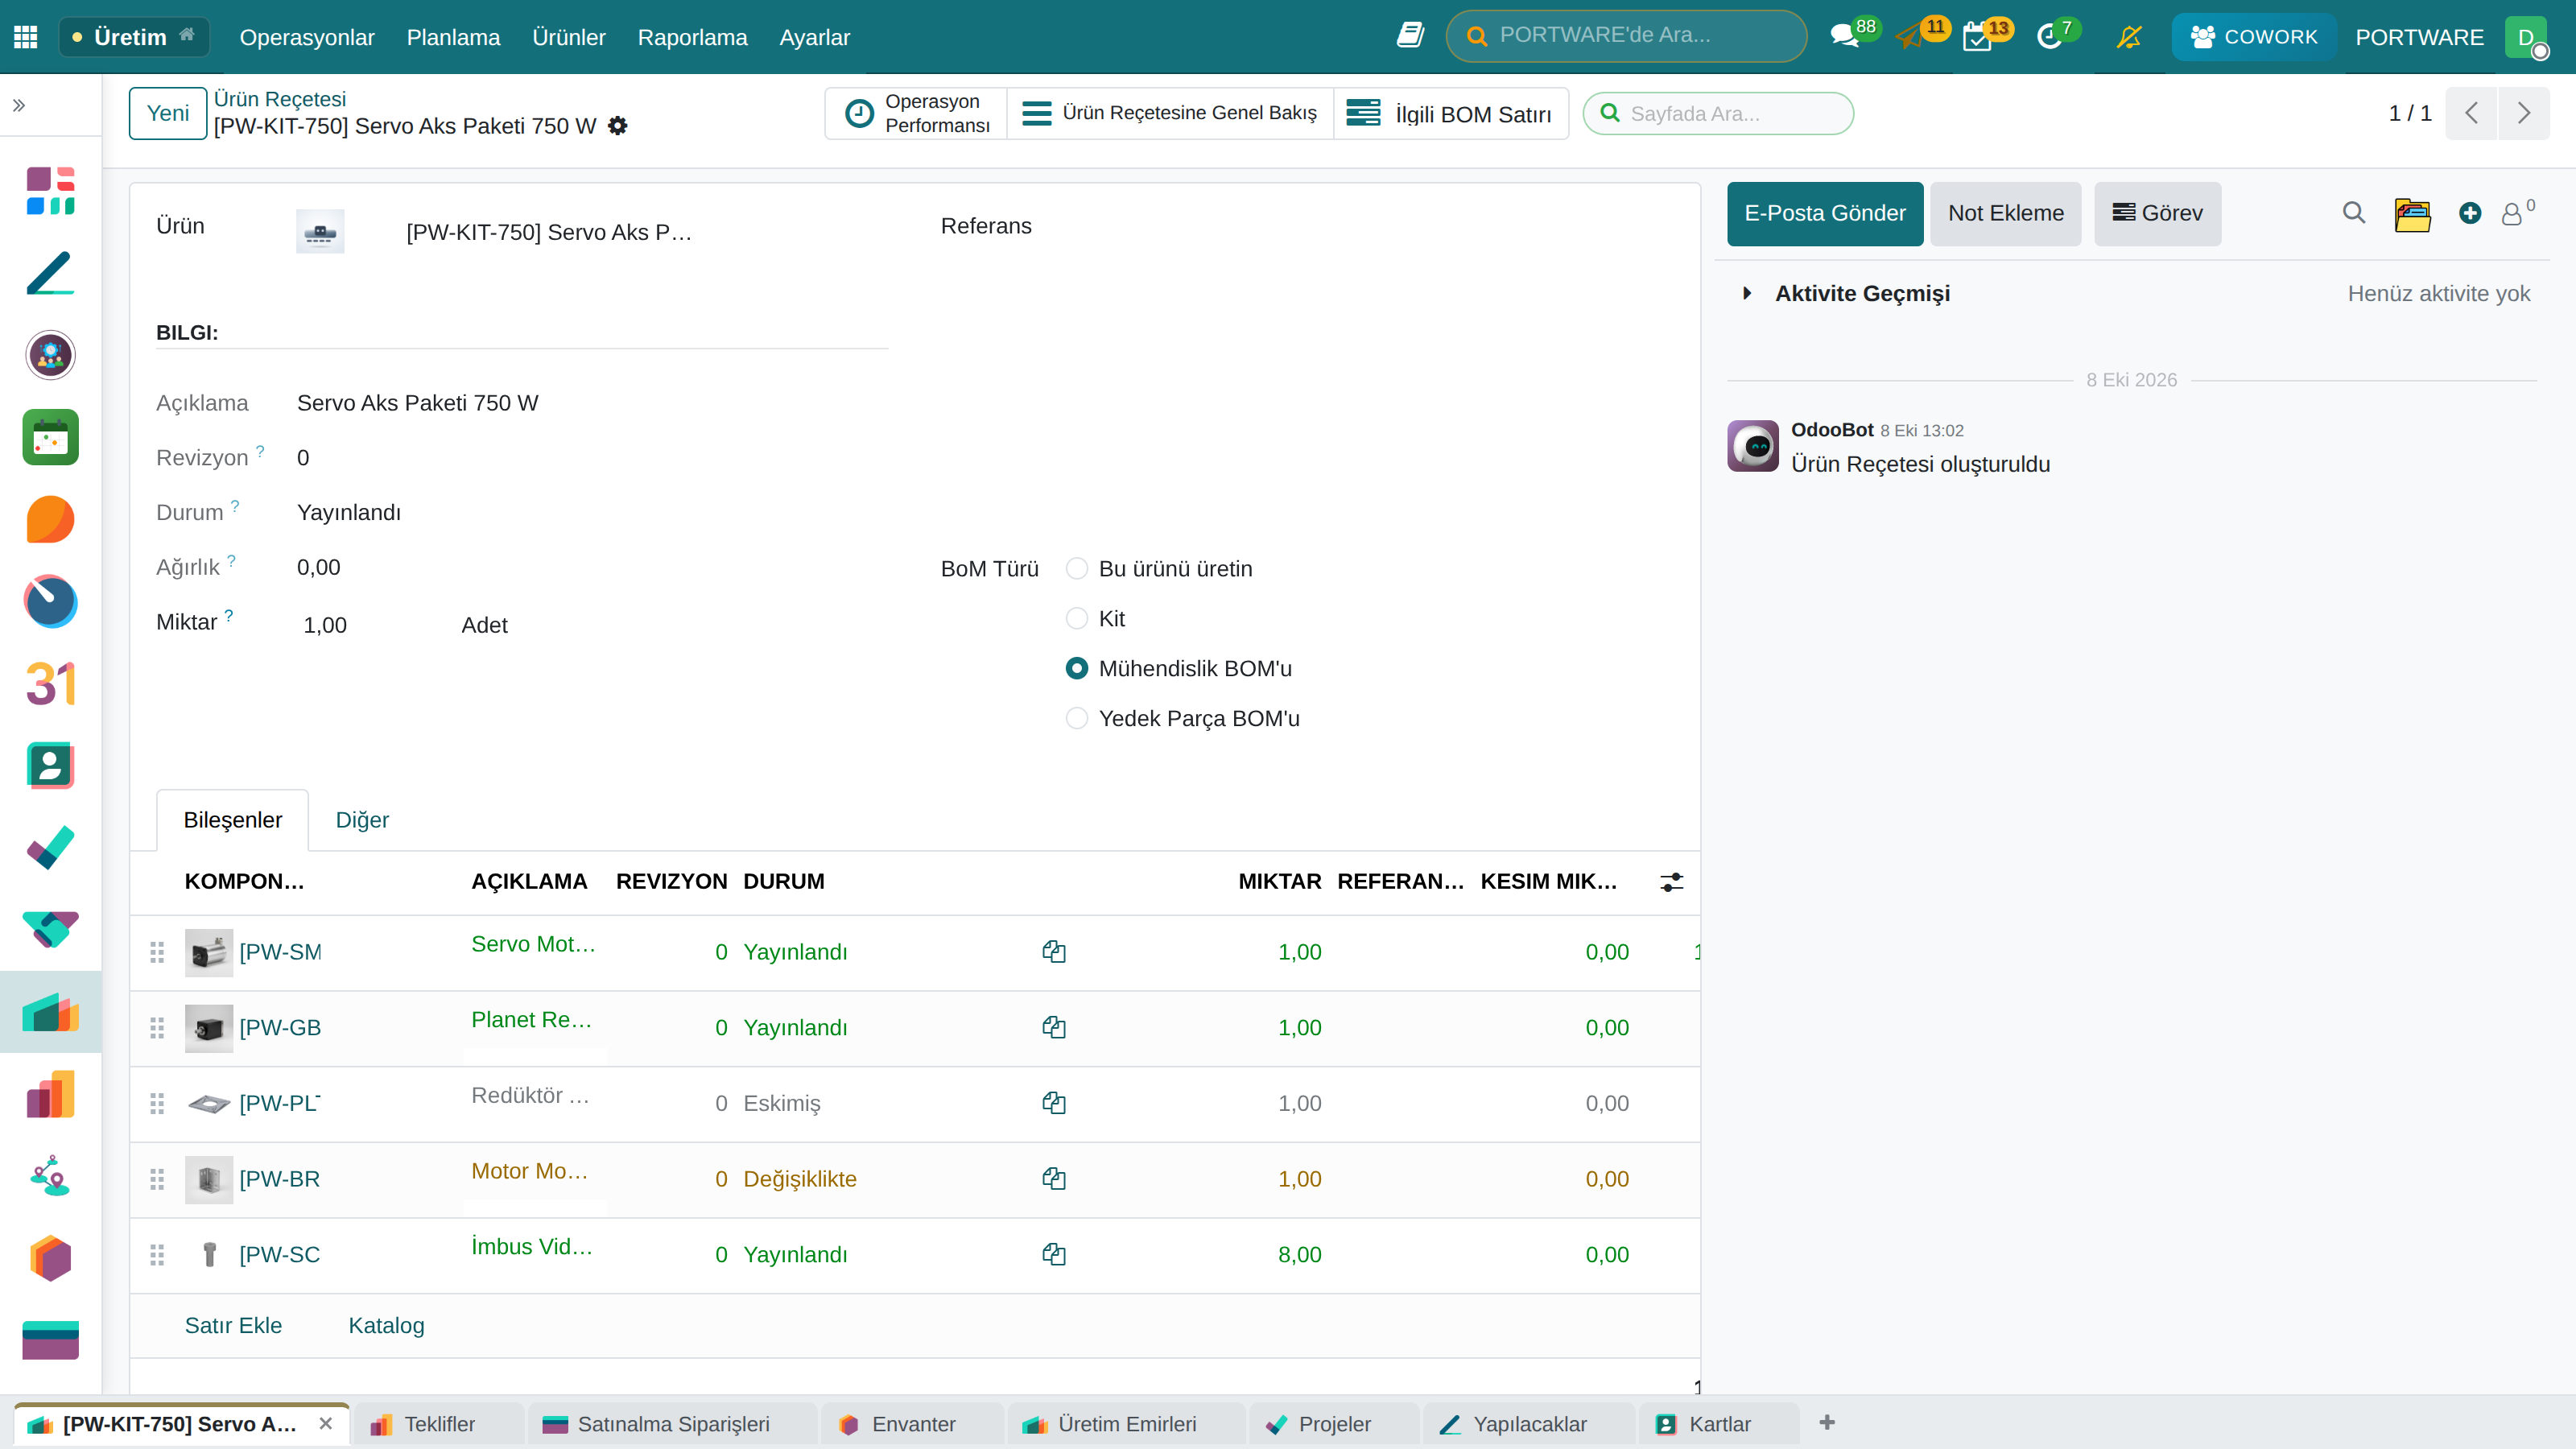Open the record settings gear icon
Viewport: 2576px width, 1449px height.
click(618, 126)
